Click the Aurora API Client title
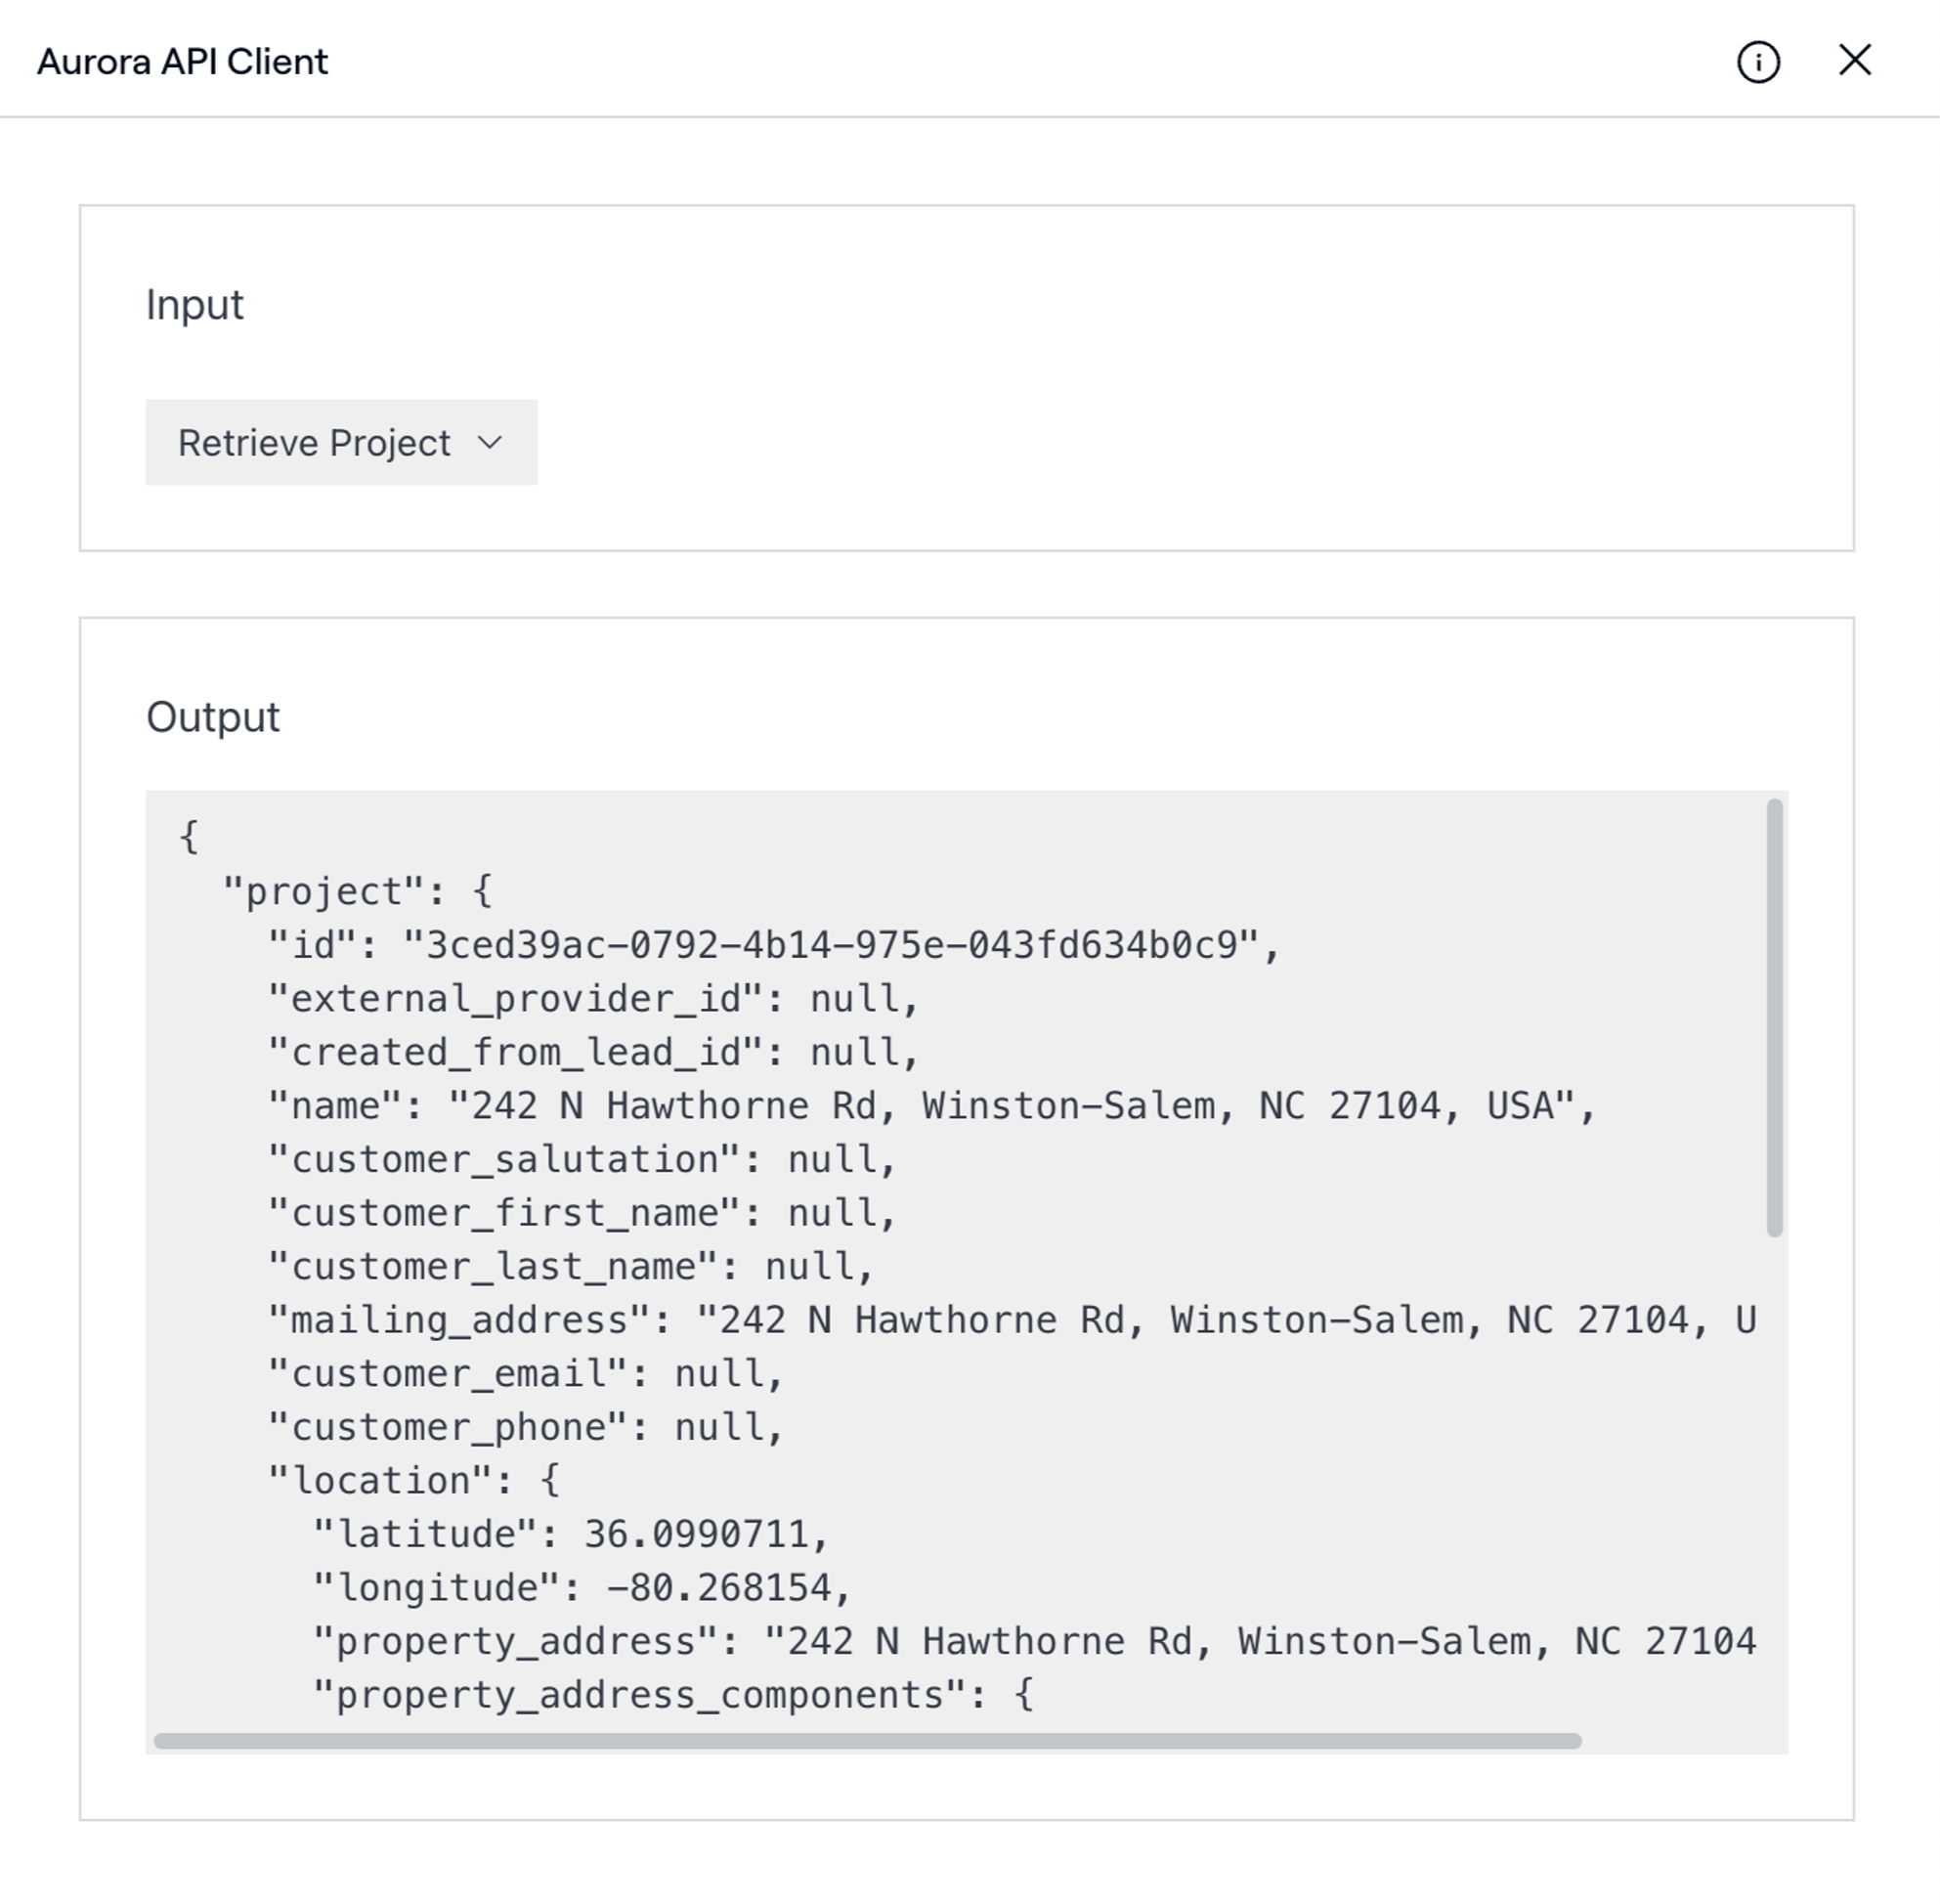Image resolution: width=1940 pixels, height=1904 pixels. click(183, 62)
